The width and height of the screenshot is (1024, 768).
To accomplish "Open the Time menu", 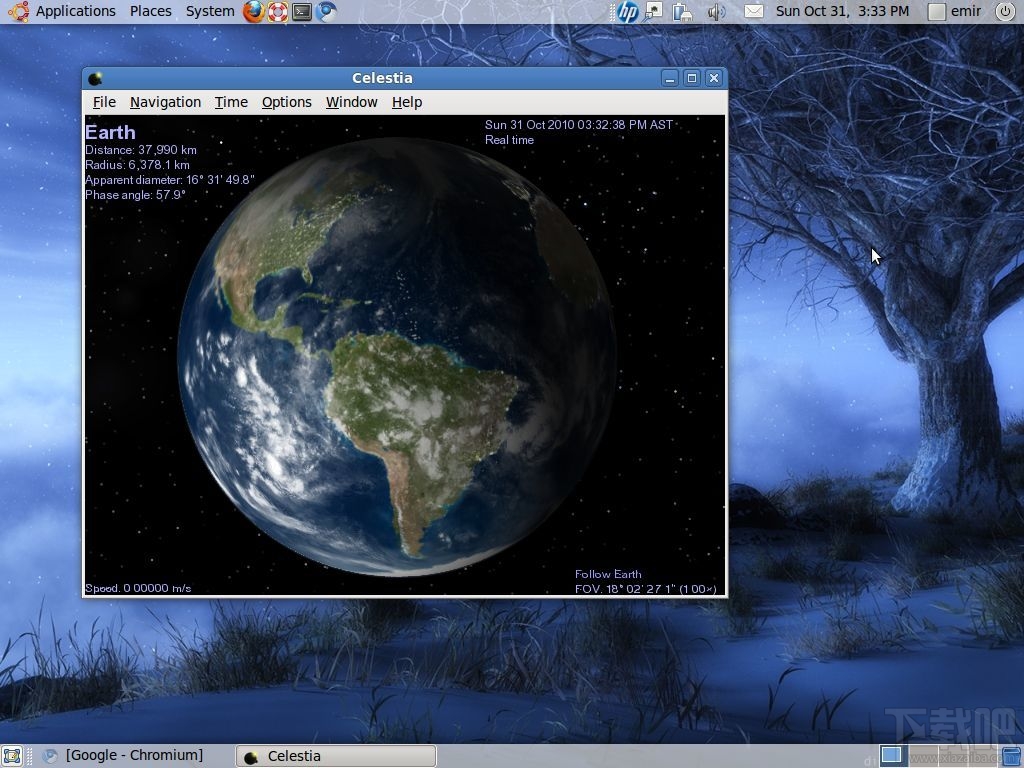I will coord(231,102).
